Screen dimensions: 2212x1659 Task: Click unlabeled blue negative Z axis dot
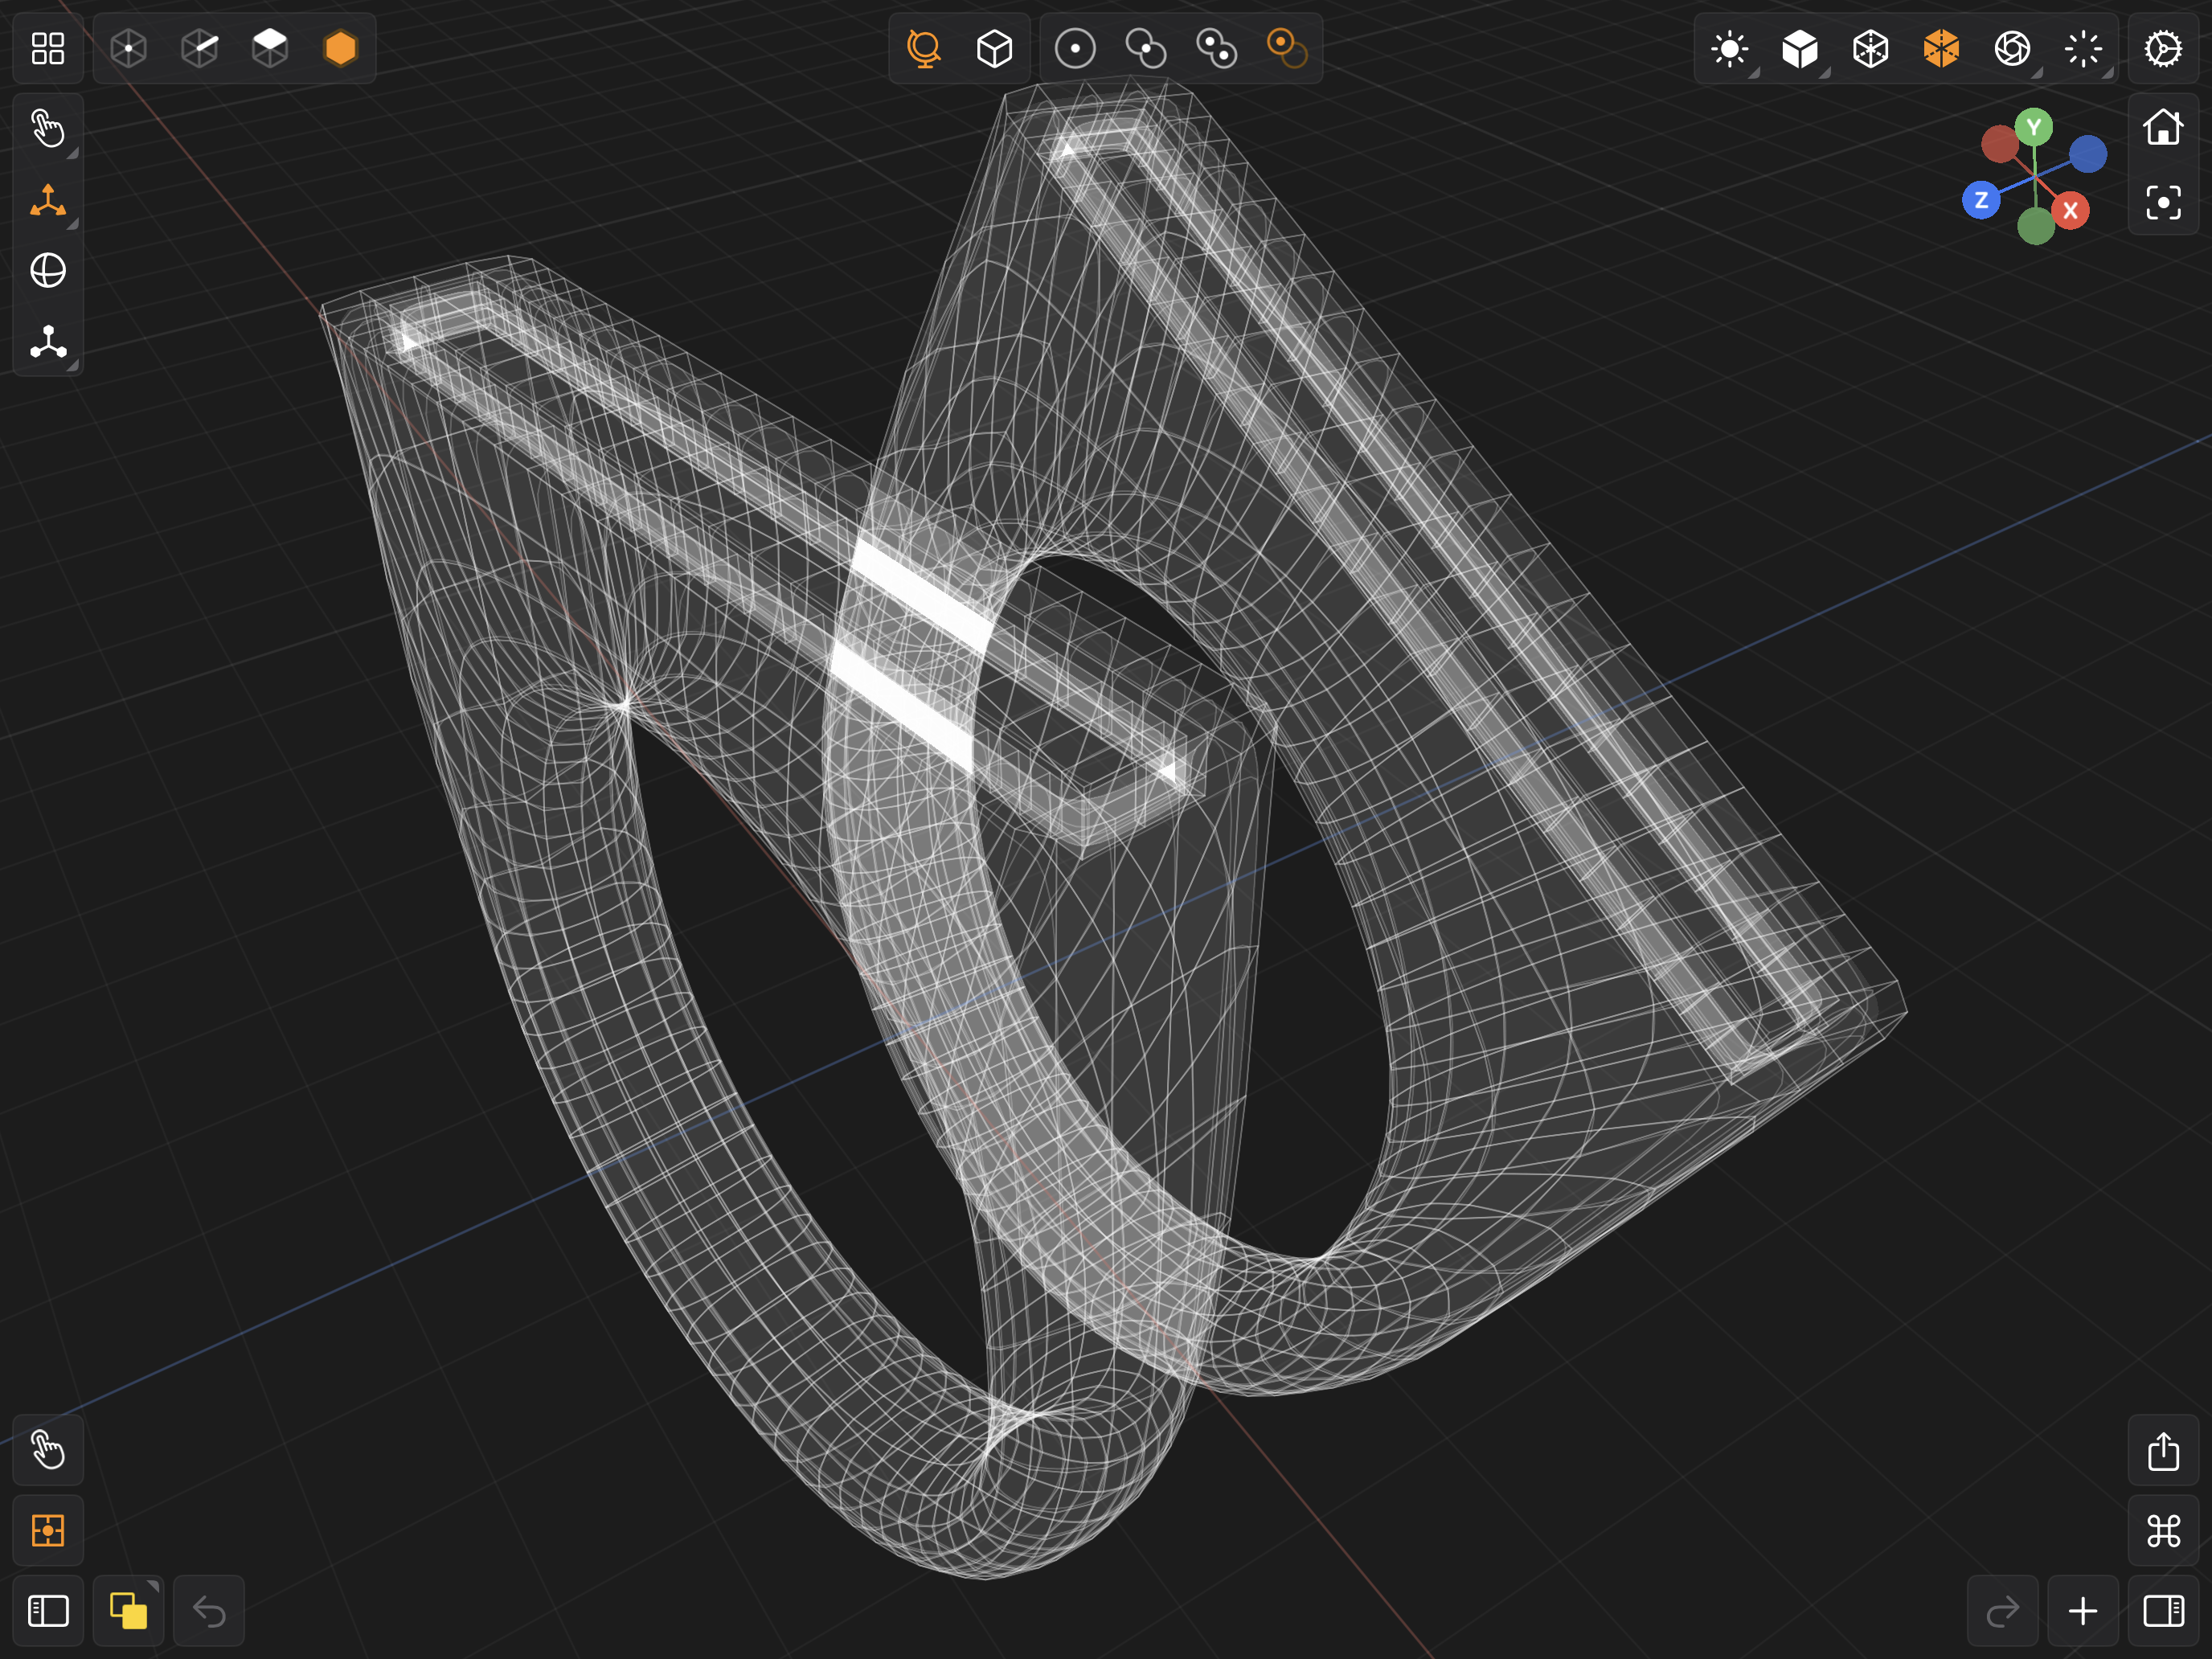(2088, 154)
